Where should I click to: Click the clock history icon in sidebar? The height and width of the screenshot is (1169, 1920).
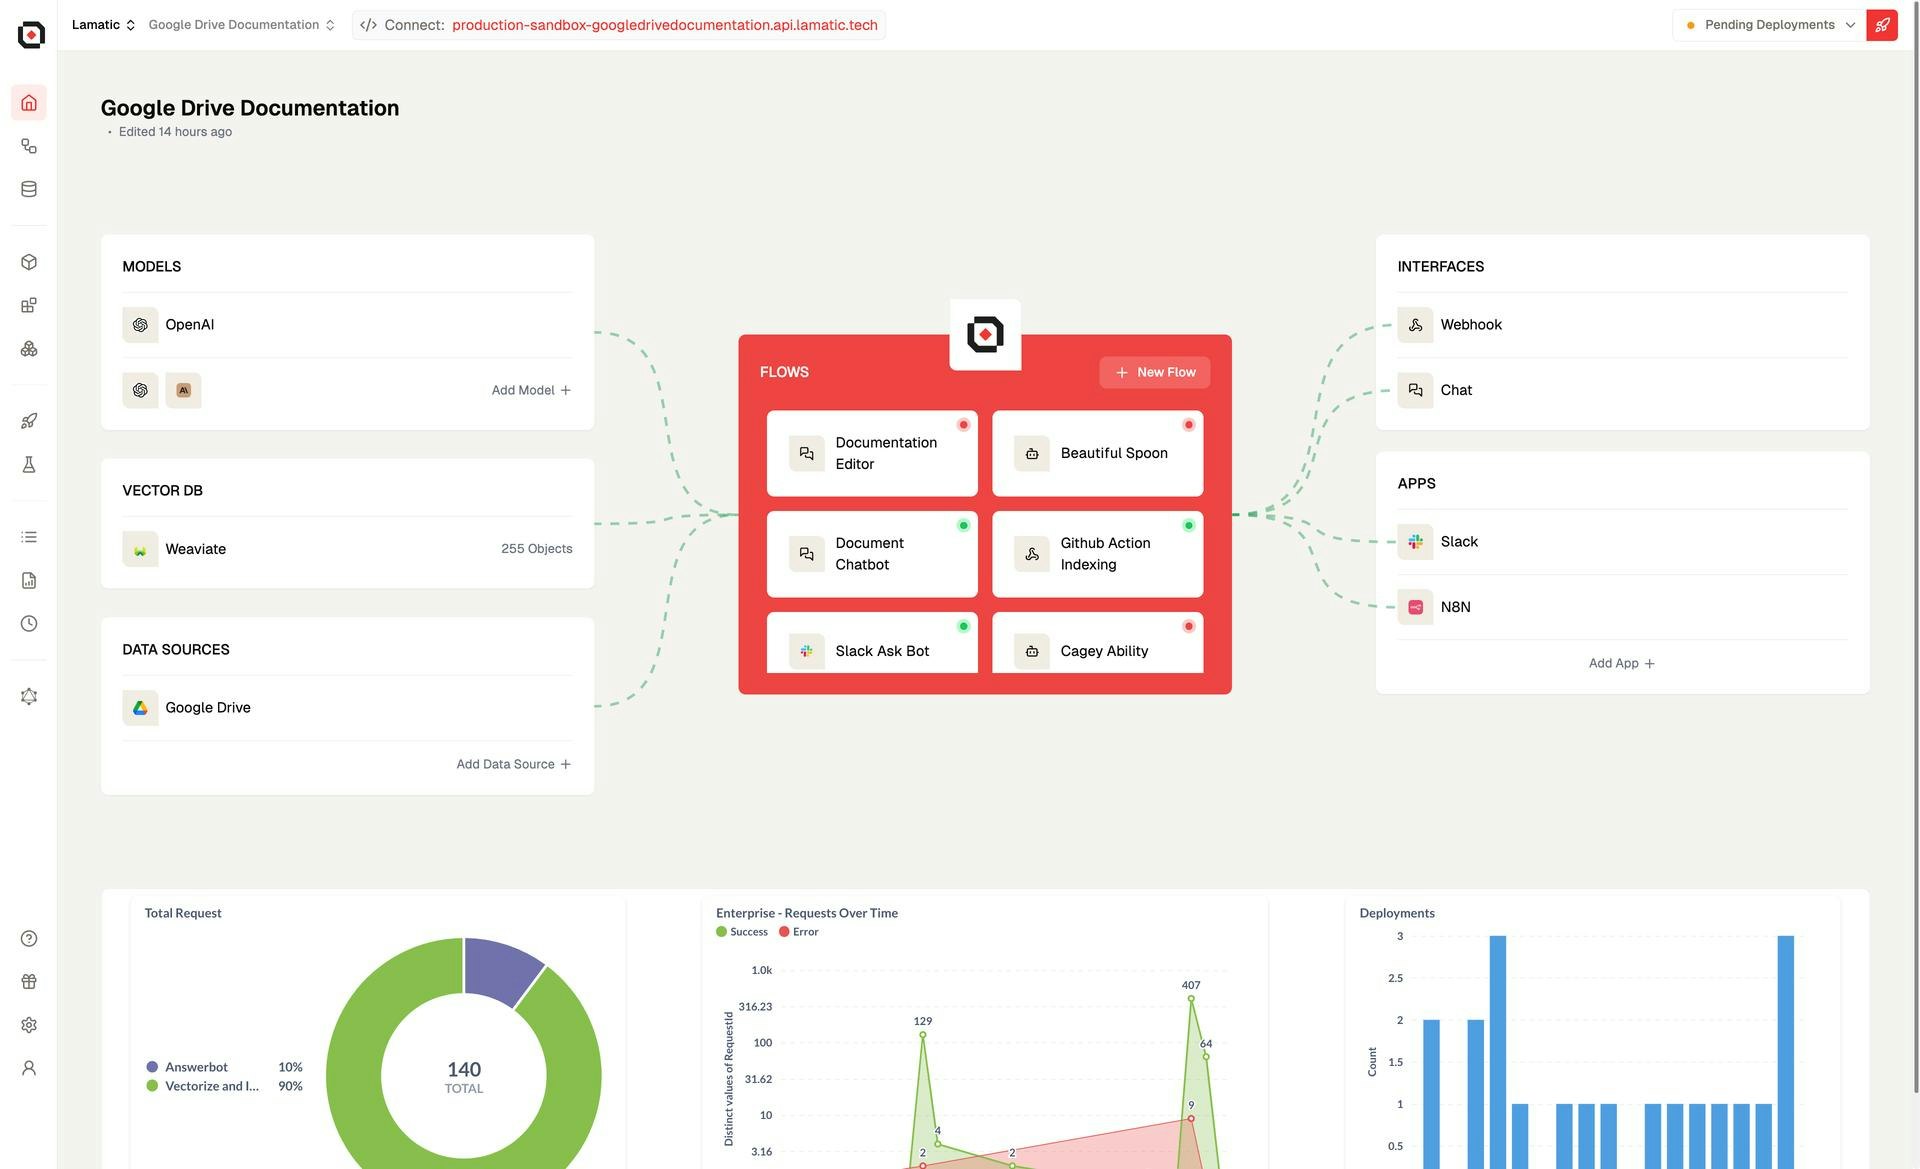29,624
